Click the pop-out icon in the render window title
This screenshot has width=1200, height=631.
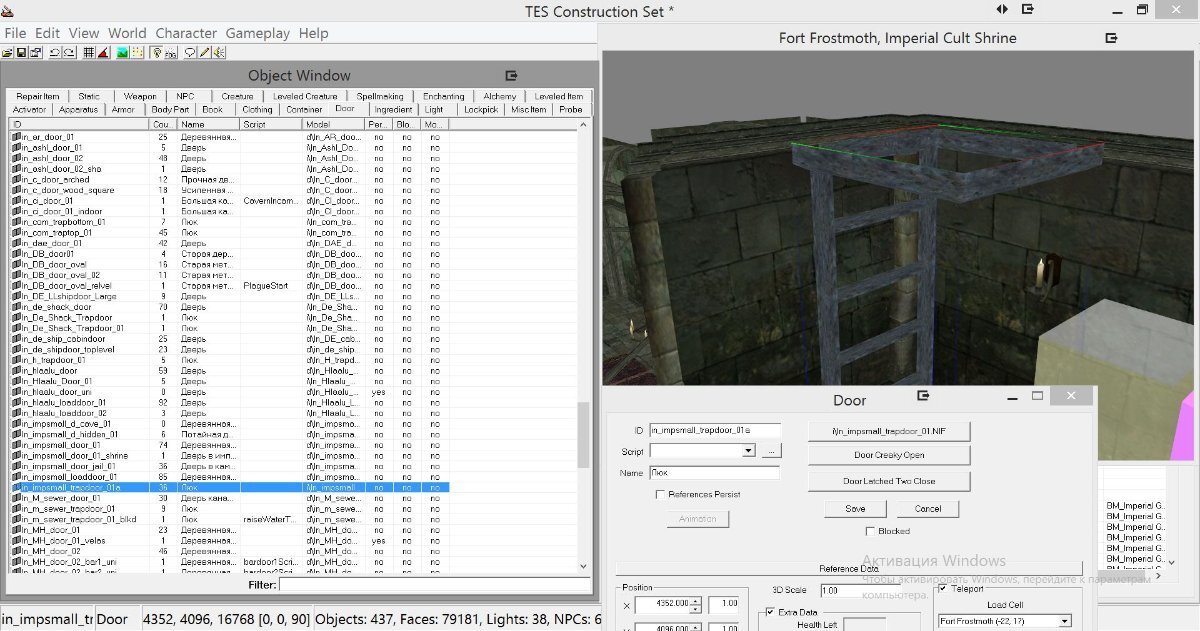pyautogui.click(x=1111, y=38)
